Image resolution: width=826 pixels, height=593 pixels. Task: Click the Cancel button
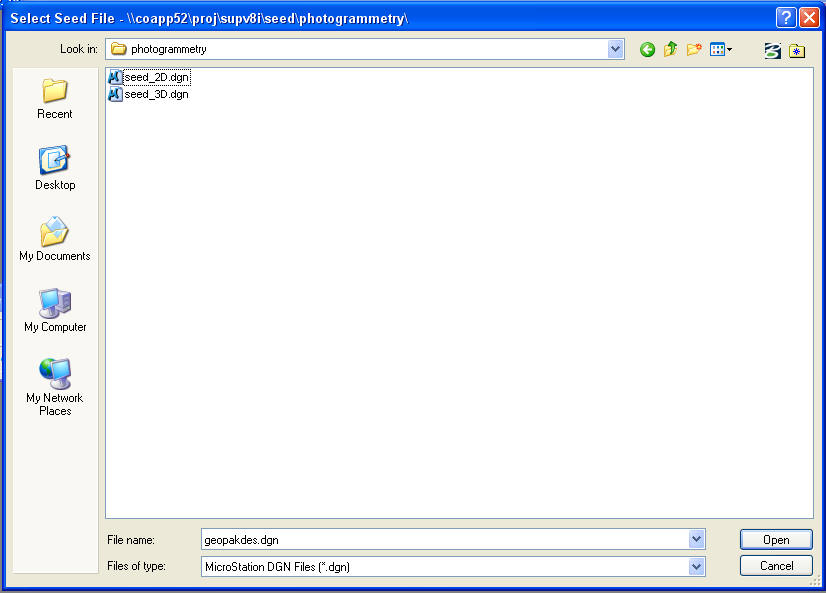(x=776, y=565)
